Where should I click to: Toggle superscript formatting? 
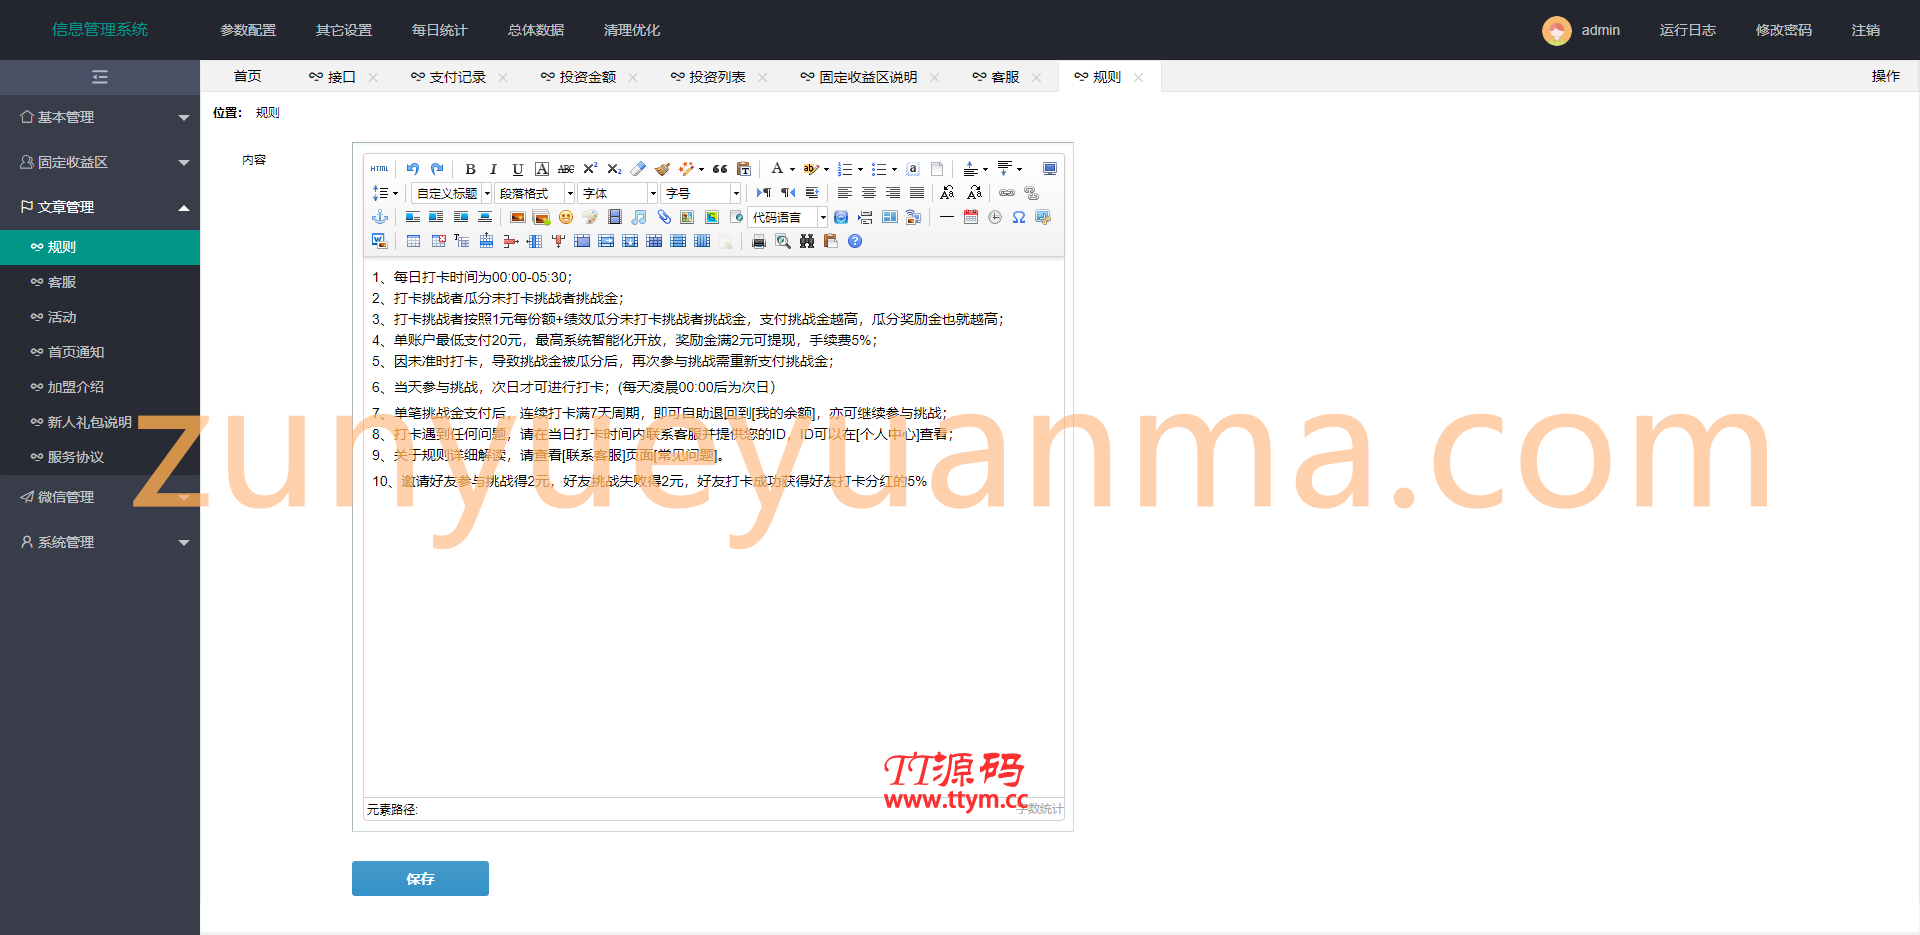point(590,169)
